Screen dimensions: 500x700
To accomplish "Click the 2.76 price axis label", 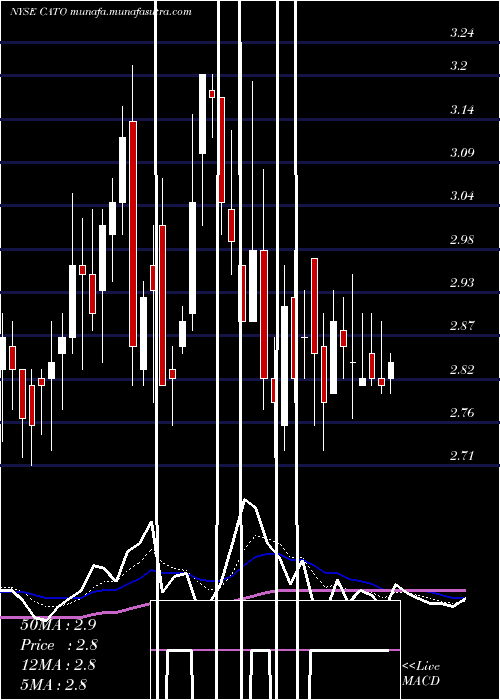I will 462,412.
